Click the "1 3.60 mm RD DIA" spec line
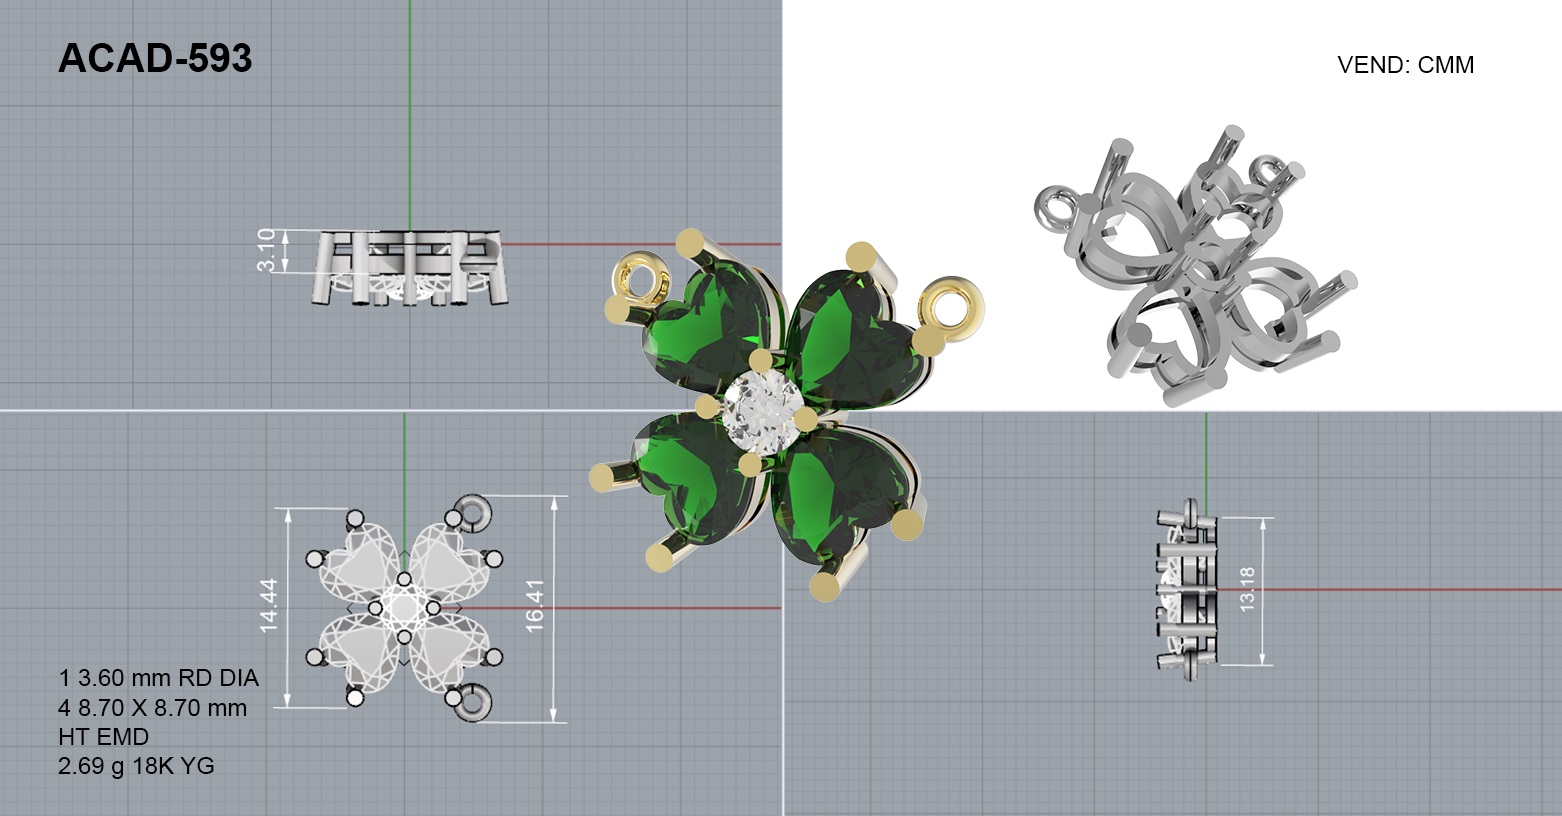 pos(159,678)
